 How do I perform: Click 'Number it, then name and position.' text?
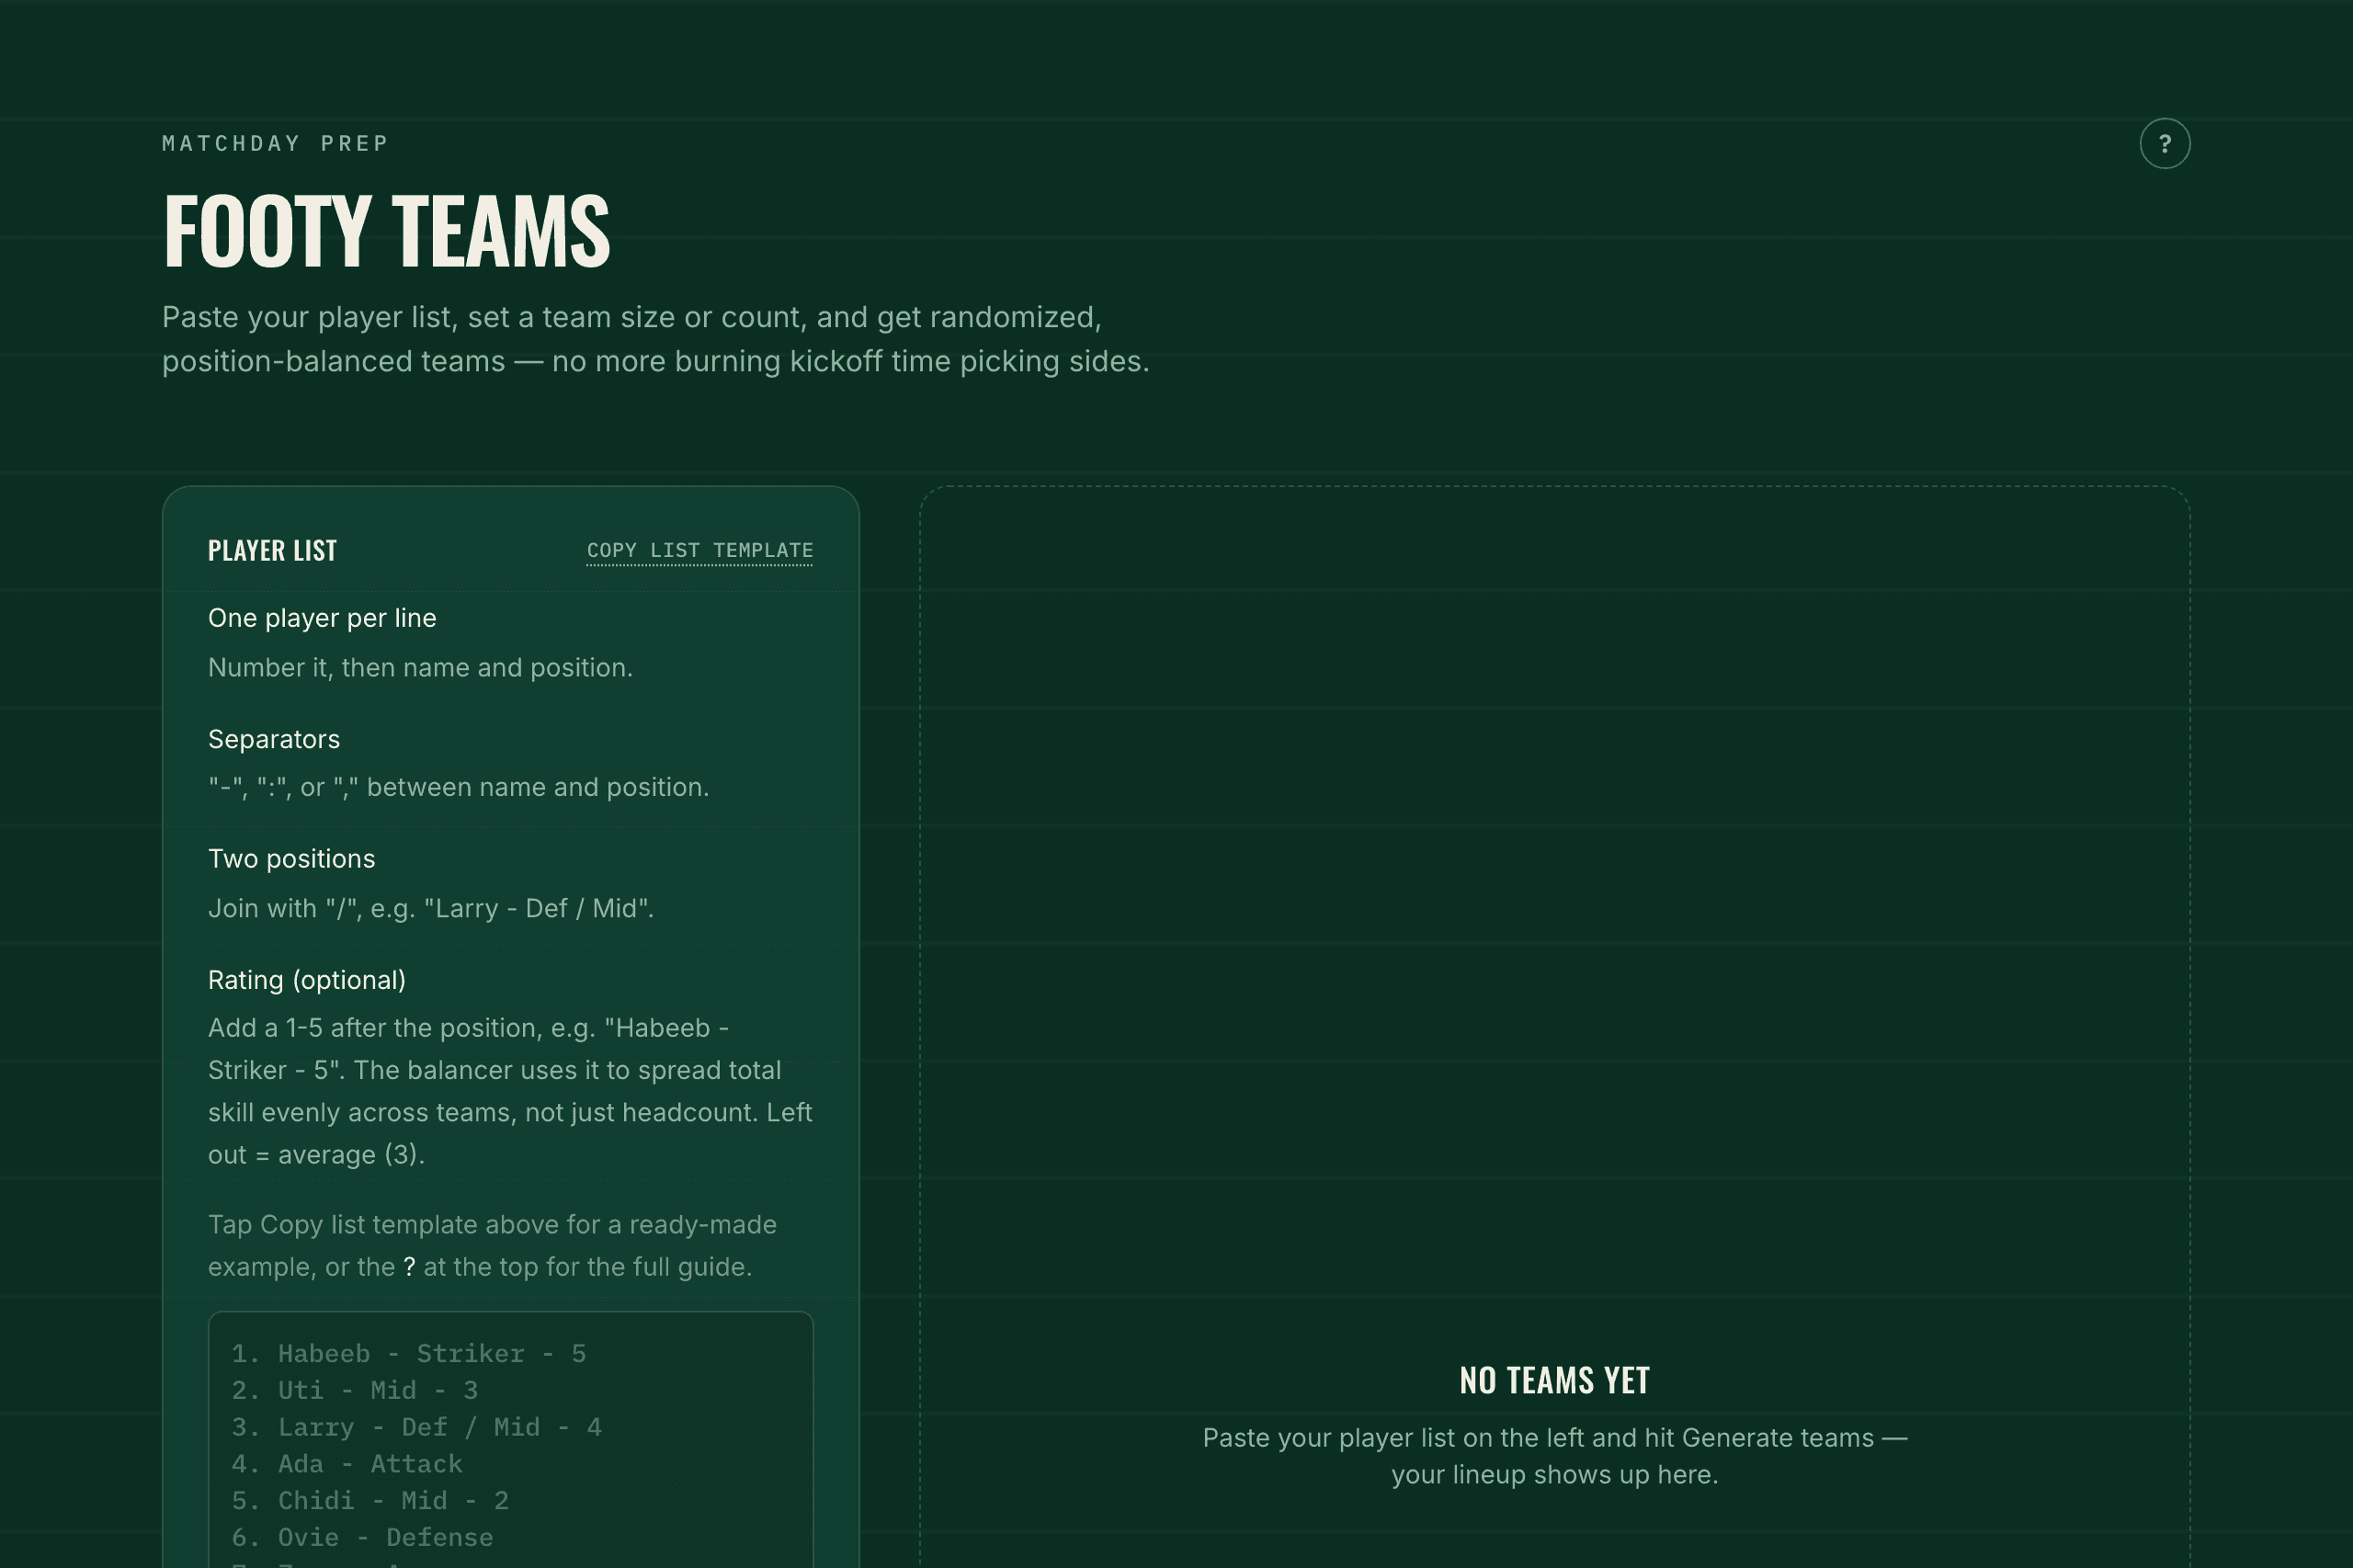(x=420, y=667)
